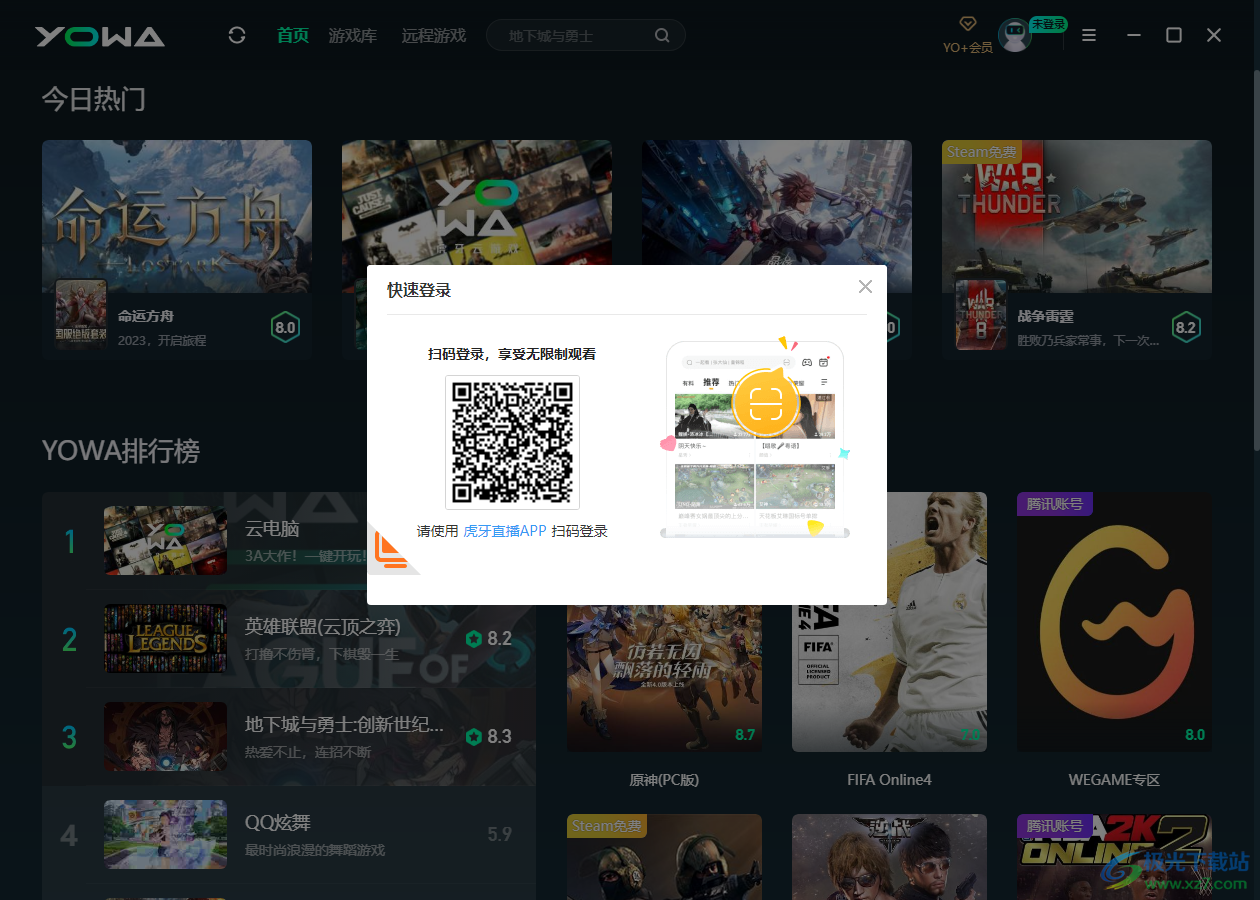This screenshot has height=900, width=1260.
Task: Select 英雄联盟(云顶之弈) ranking row
Action: (289, 639)
